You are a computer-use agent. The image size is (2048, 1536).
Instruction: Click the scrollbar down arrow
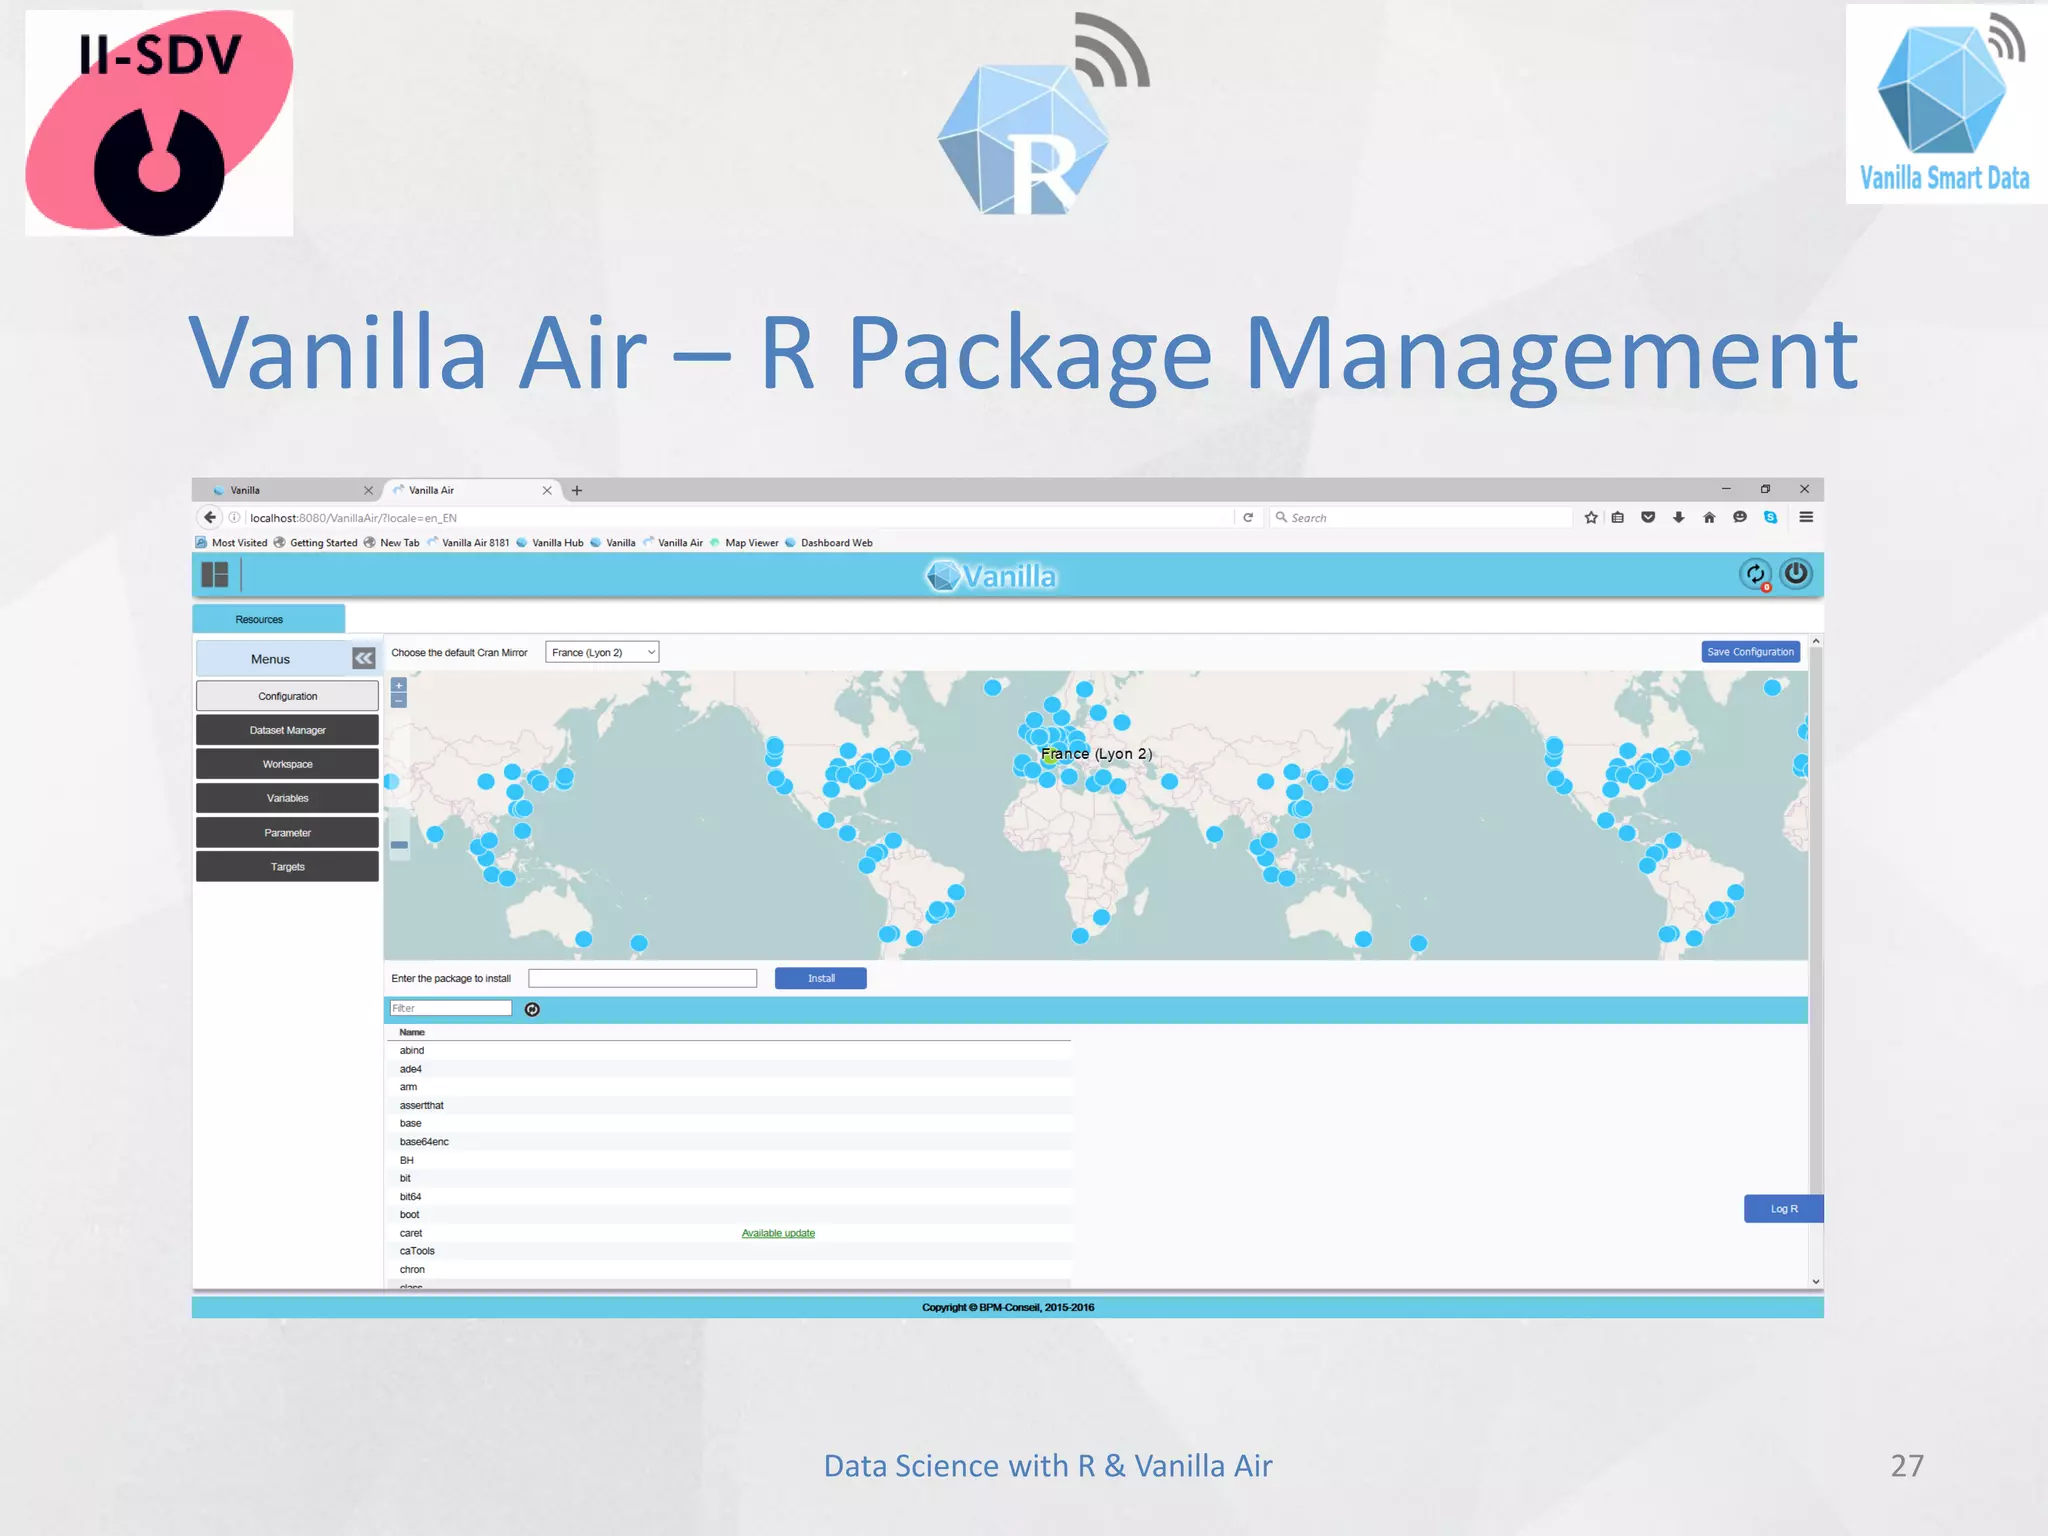pyautogui.click(x=1816, y=1281)
